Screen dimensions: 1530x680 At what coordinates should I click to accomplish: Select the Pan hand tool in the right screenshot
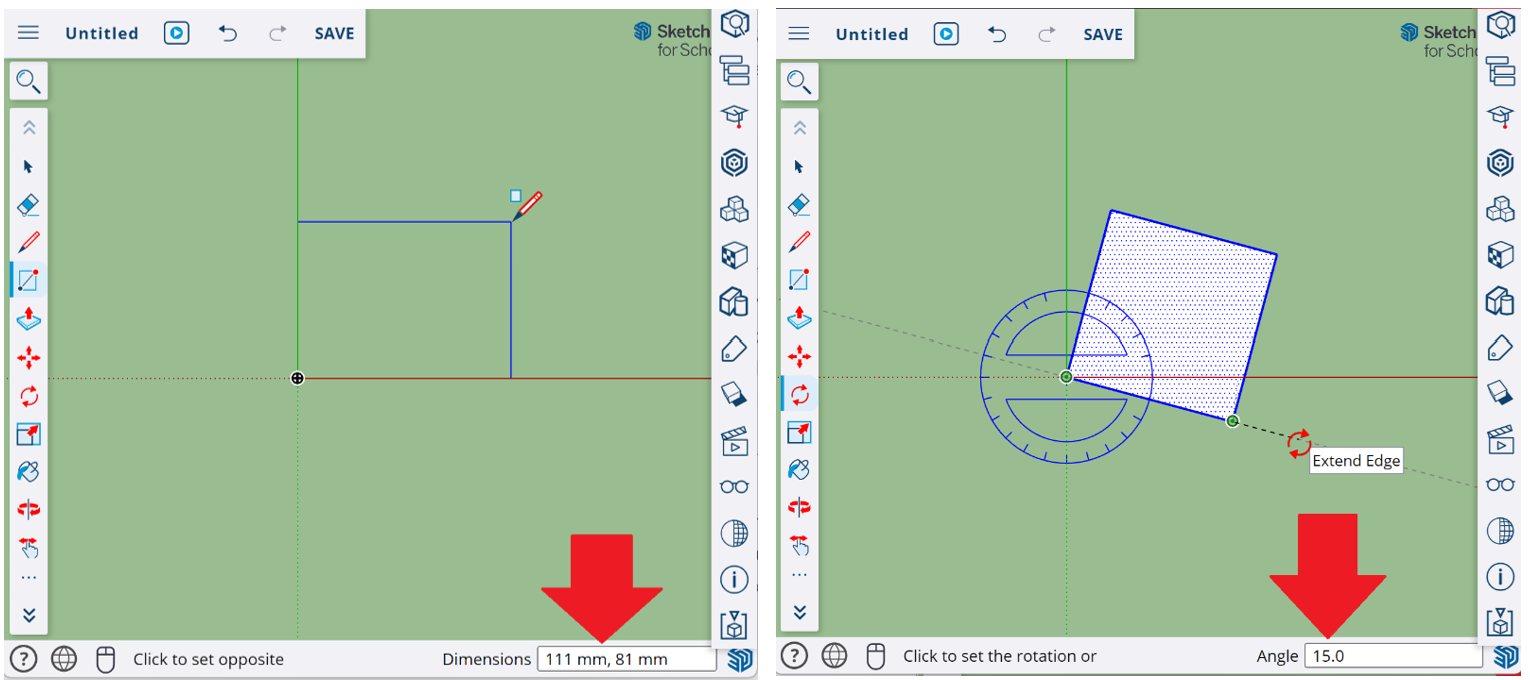799,545
